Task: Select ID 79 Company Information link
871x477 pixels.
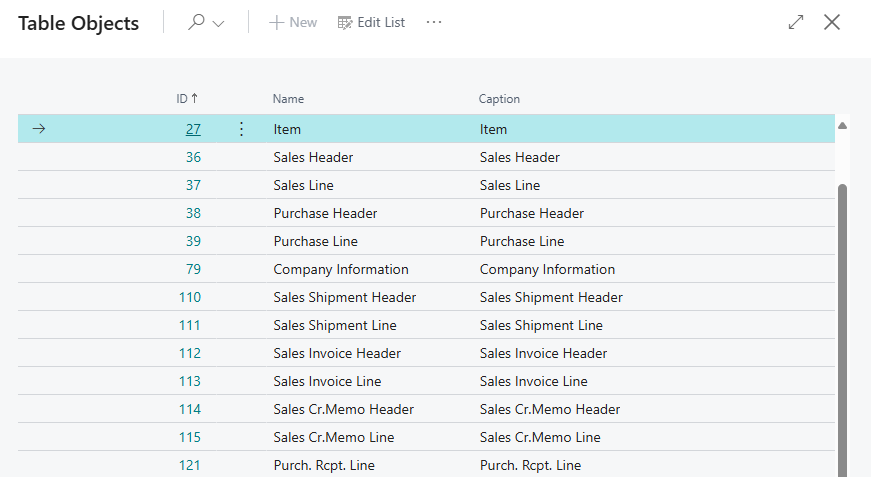Action: pos(193,269)
